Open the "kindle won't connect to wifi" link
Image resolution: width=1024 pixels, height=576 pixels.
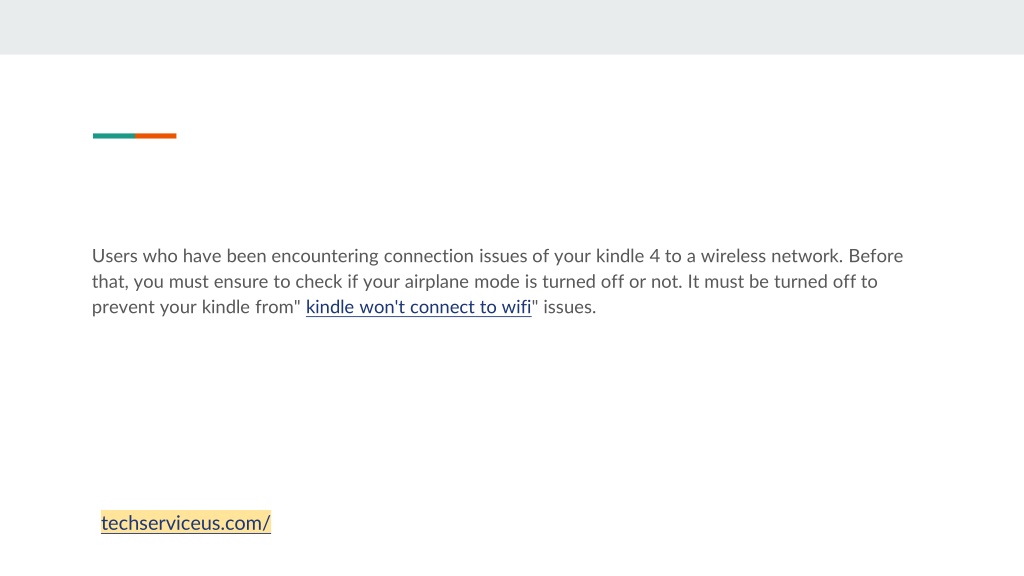click(x=419, y=307)
